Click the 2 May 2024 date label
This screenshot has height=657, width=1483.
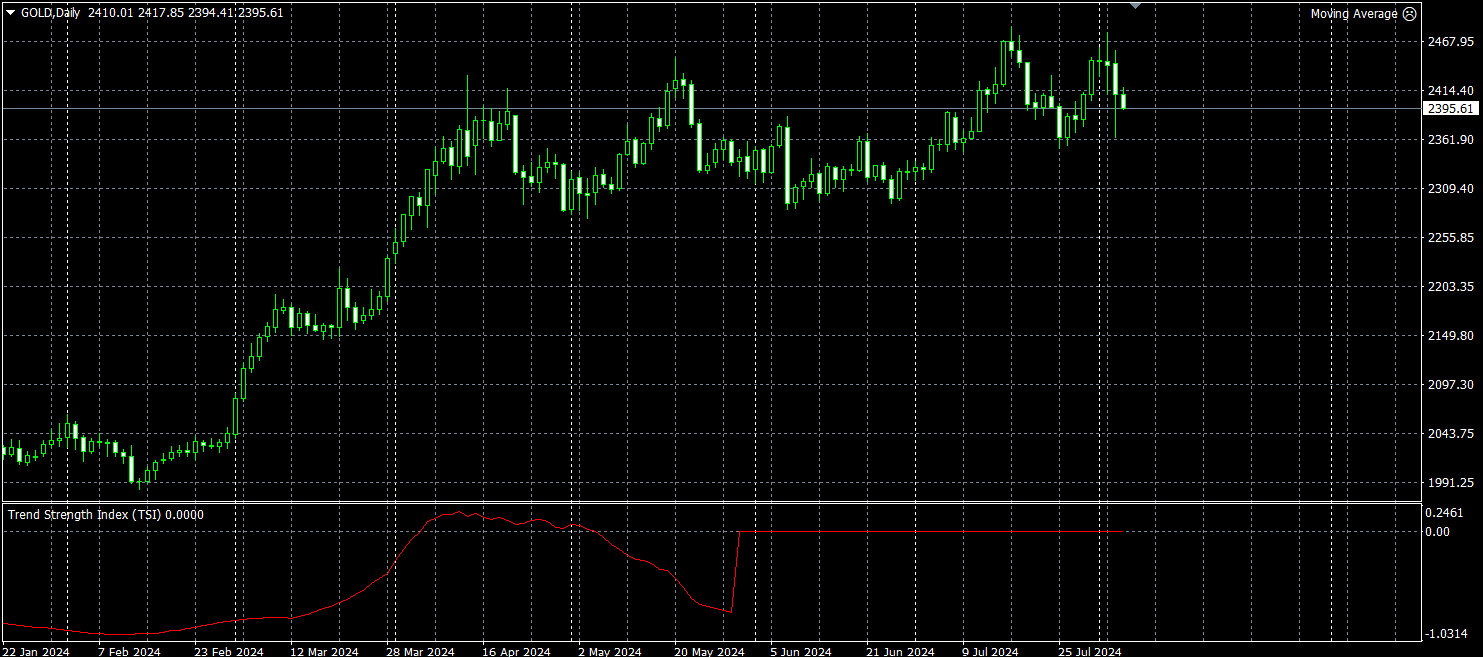point(610,651)
